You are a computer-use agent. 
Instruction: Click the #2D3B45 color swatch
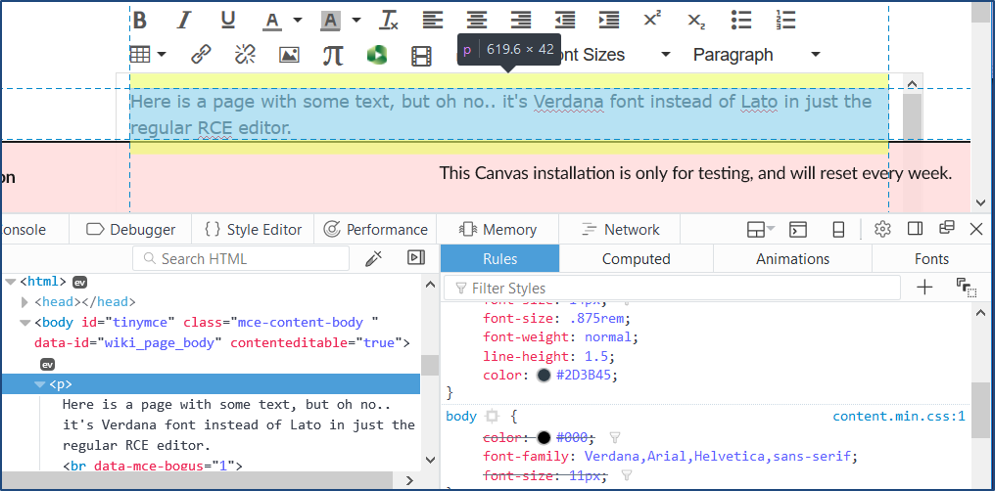544,375
